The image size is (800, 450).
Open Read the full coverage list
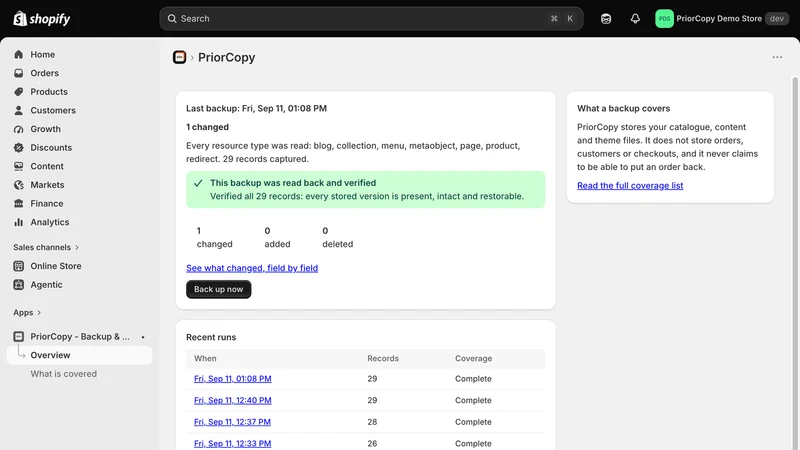coord(630,186)
